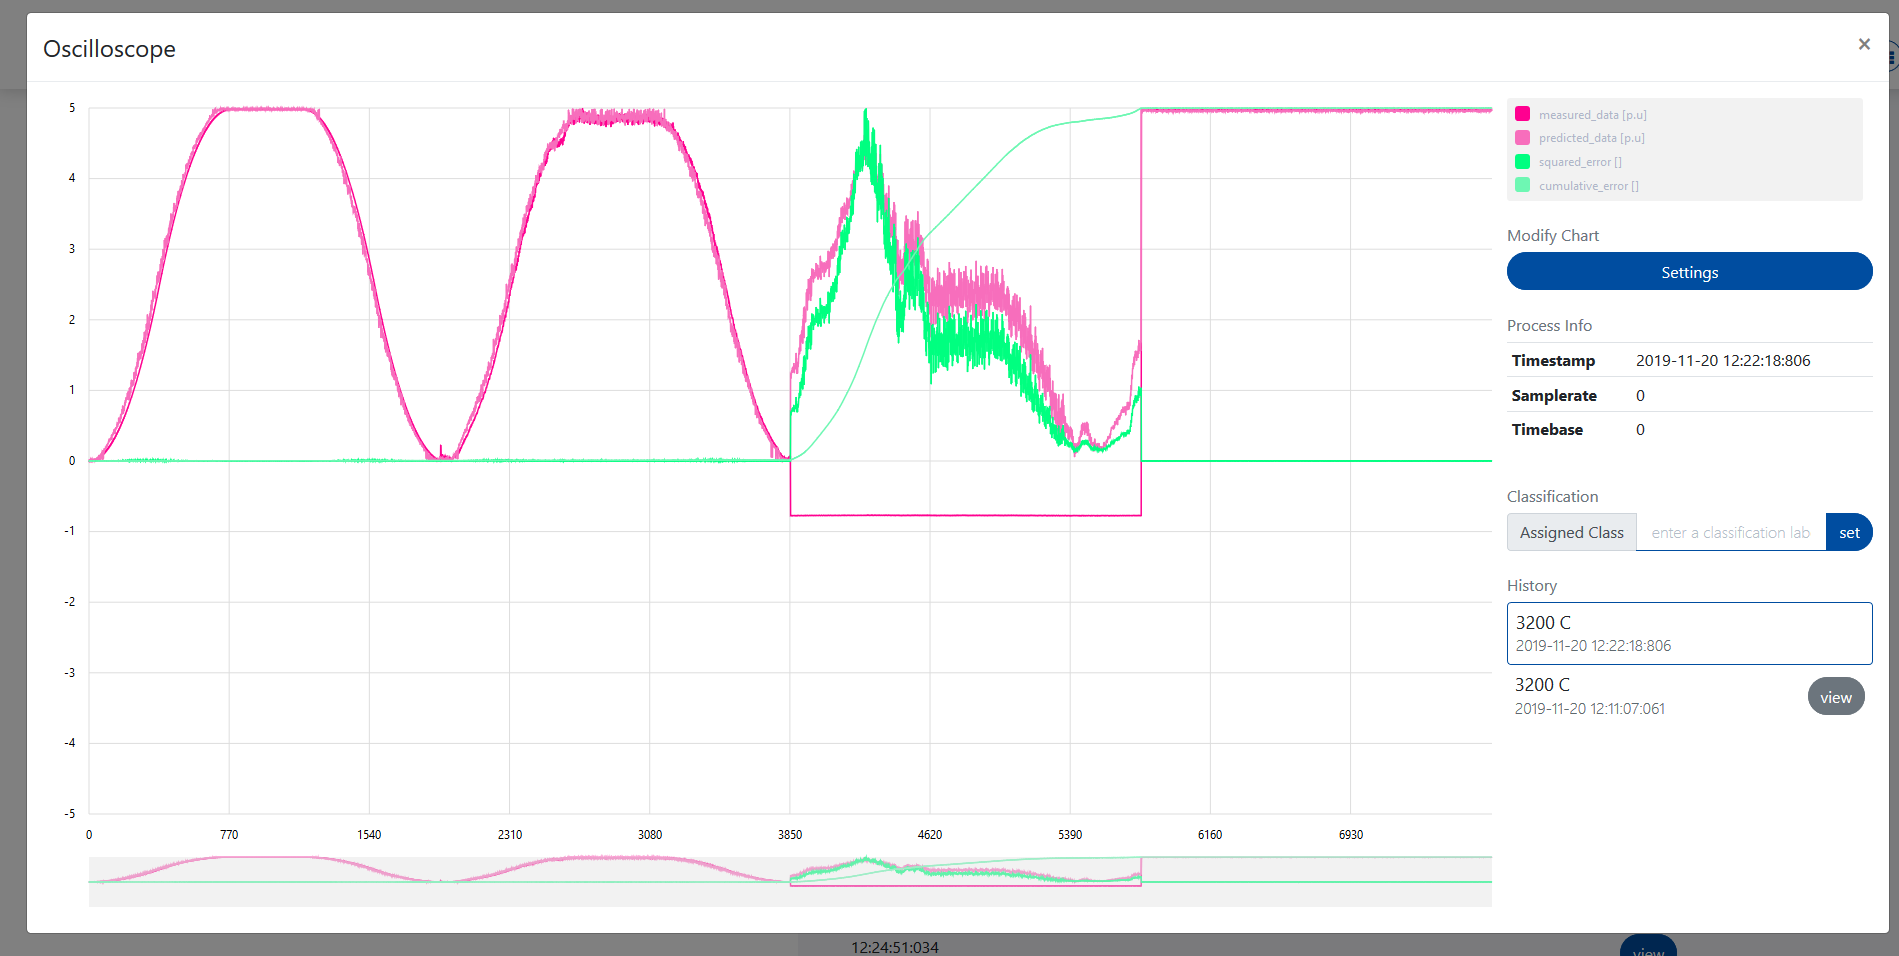Viewport: 1899px width, 956px height.
Task: Click the overview range navigator below the chart
Action: pyautogui.click(x=790, y=881)
